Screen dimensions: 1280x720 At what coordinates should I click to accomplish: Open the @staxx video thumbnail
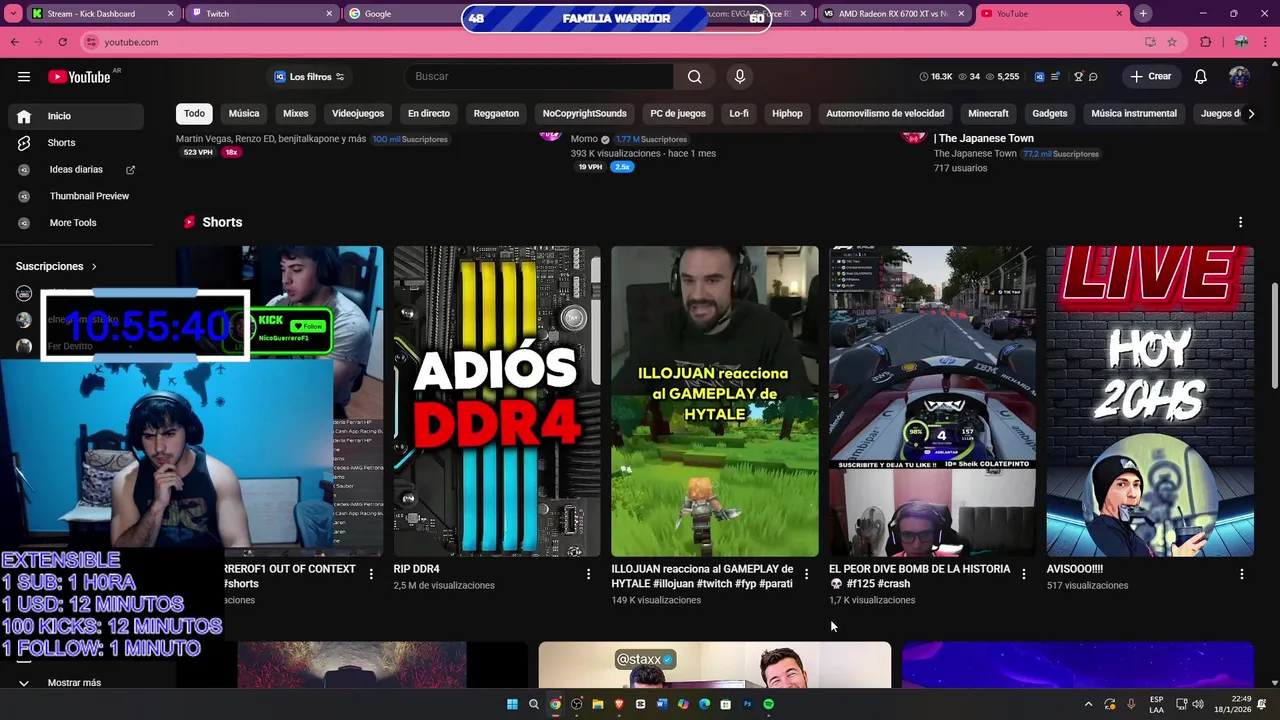tap(715, 665)
